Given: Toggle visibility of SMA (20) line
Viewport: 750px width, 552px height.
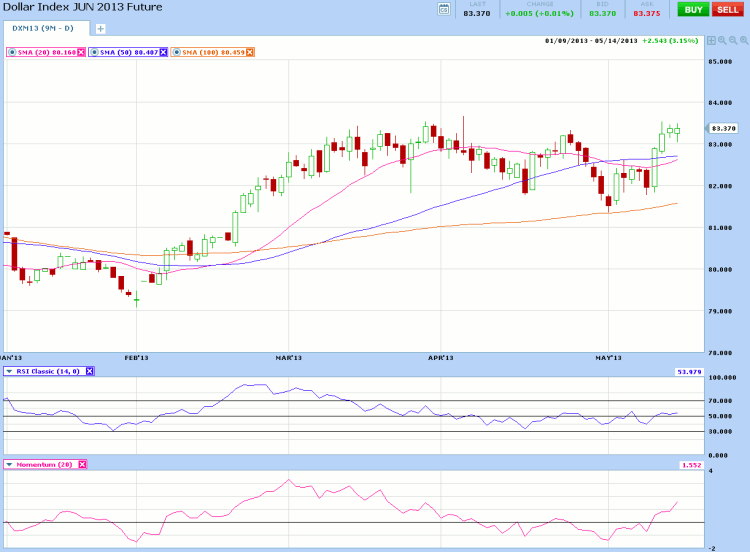Looking at the screenshot, I should click(10, 52).
